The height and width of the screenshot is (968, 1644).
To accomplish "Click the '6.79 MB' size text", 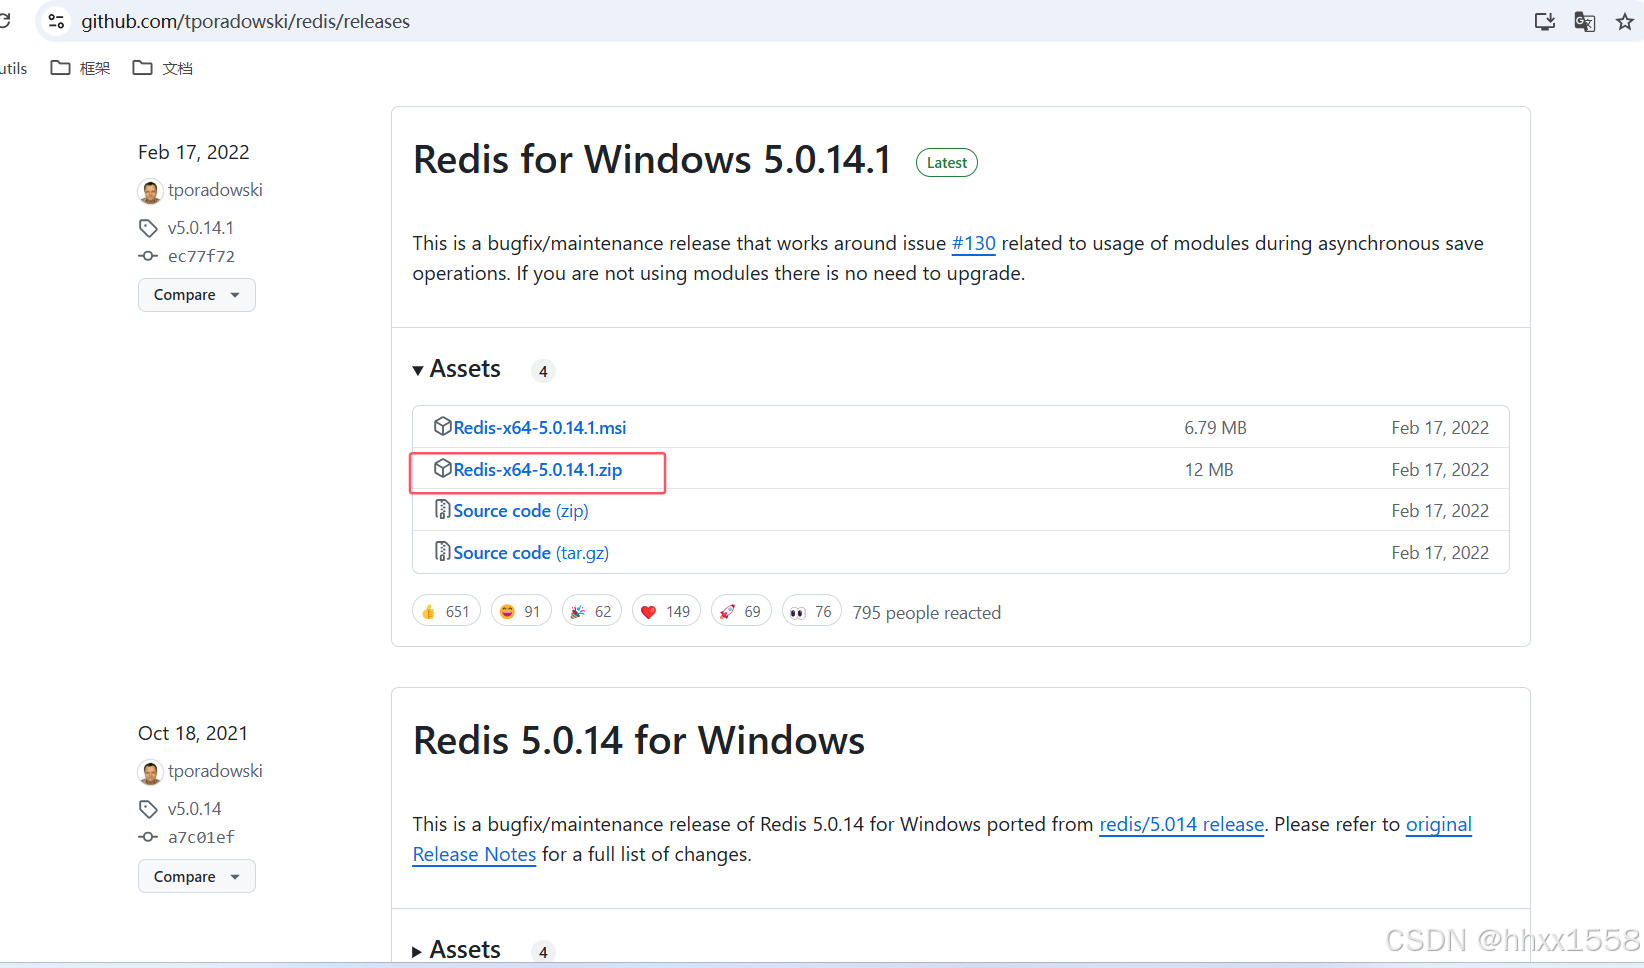I will click(1216, 428).
